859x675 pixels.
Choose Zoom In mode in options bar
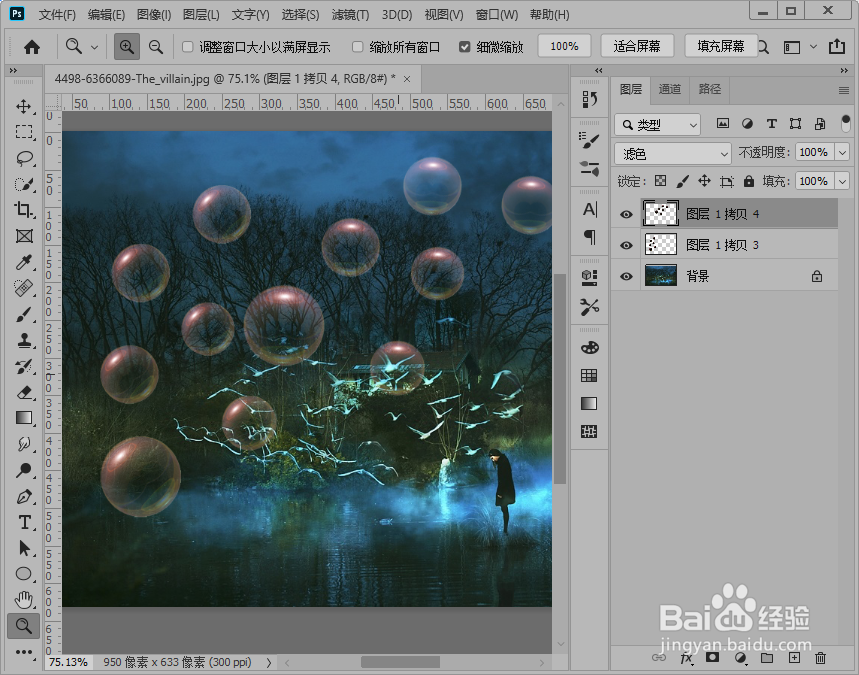[x=127, y=47]
